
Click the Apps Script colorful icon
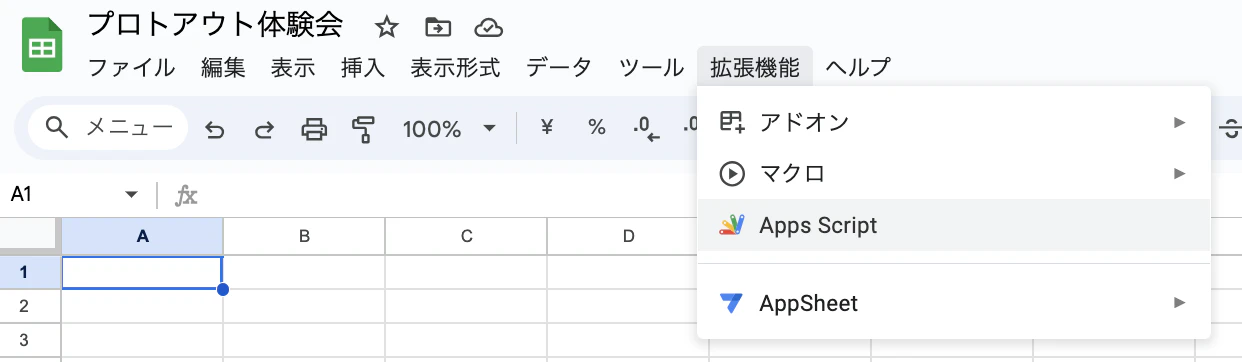[x=732, y=225]
